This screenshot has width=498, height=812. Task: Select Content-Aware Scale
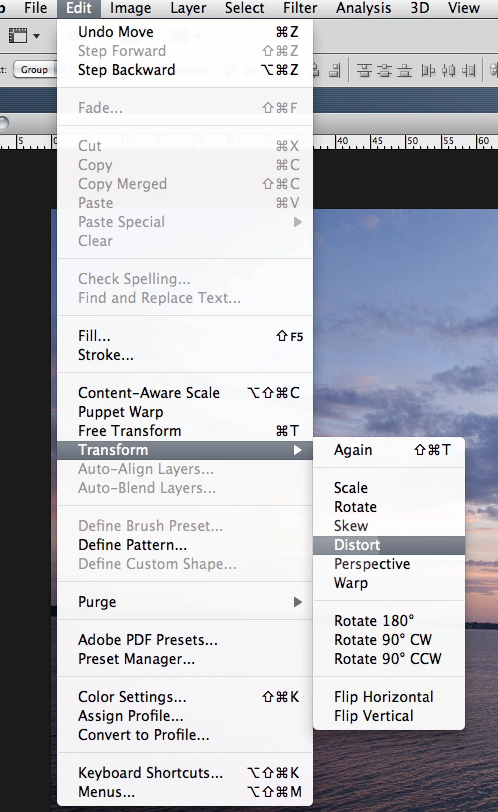coord(185,393)
